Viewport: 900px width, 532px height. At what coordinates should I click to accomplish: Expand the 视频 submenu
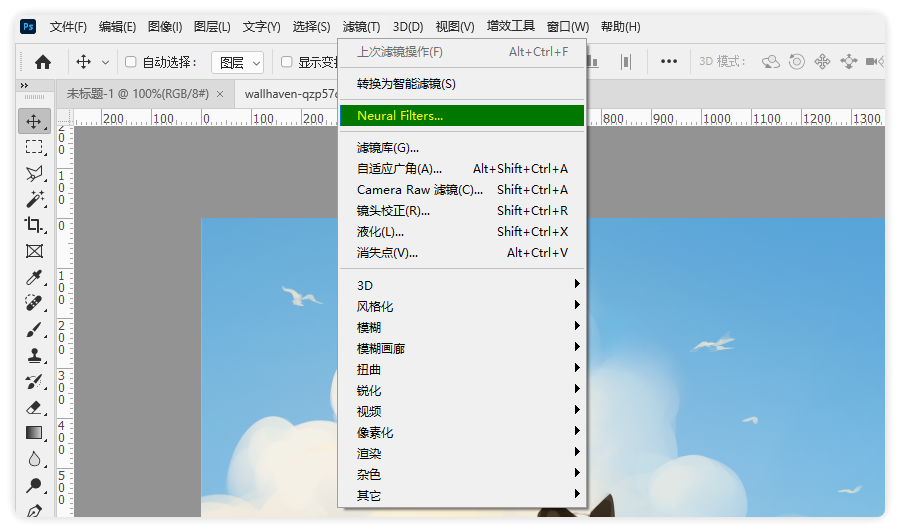tap(461, 411)
